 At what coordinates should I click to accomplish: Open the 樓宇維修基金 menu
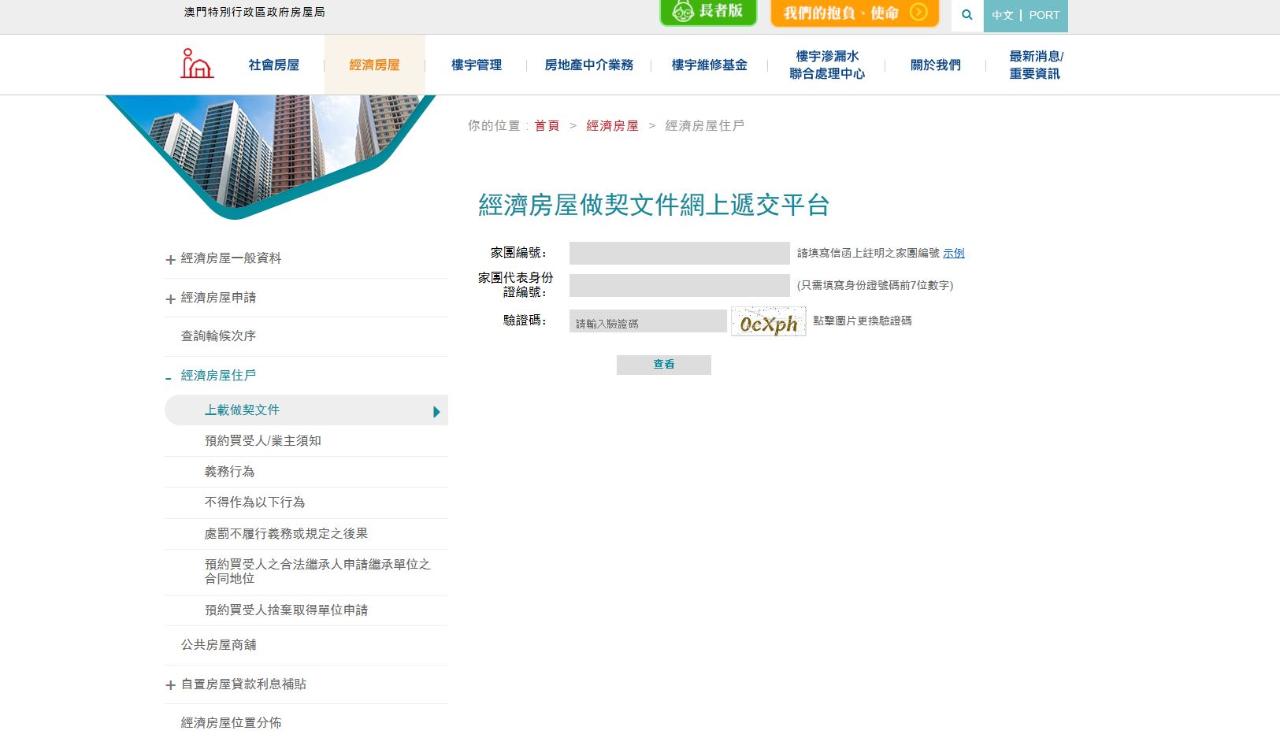709,65
